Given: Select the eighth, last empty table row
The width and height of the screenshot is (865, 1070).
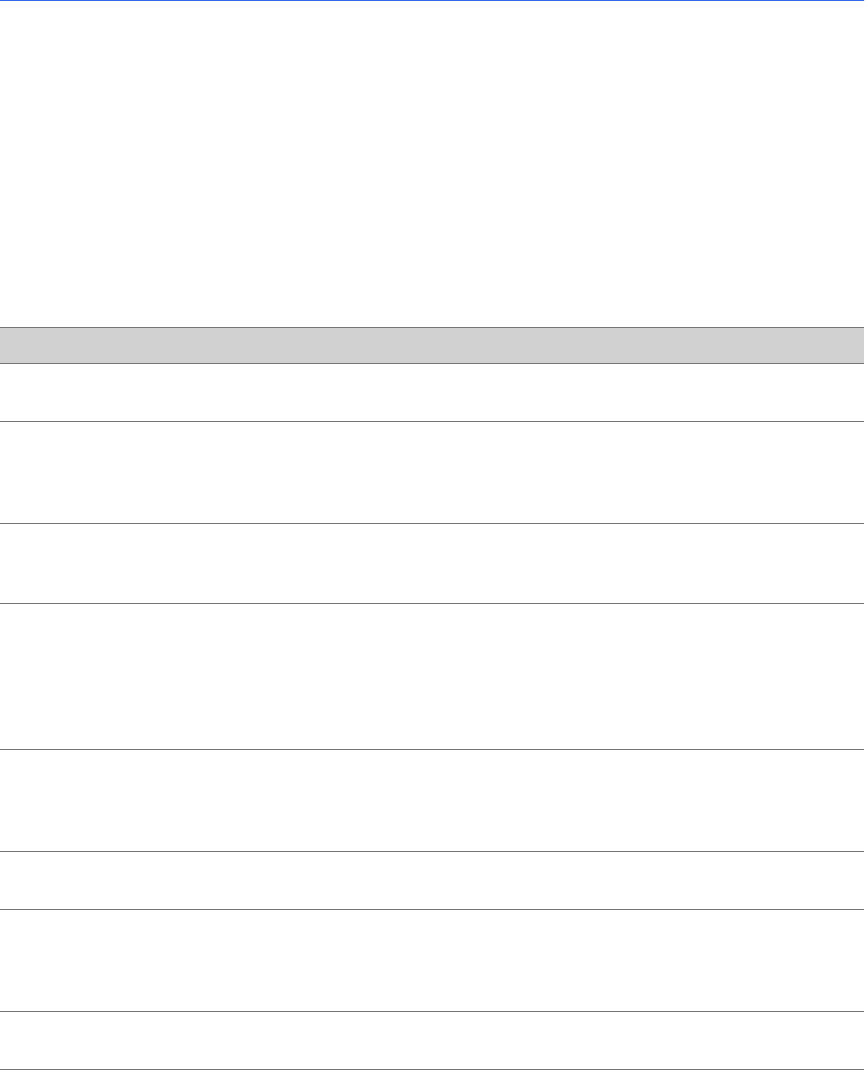Looking at the screenshot, I should click(432, 1041).
